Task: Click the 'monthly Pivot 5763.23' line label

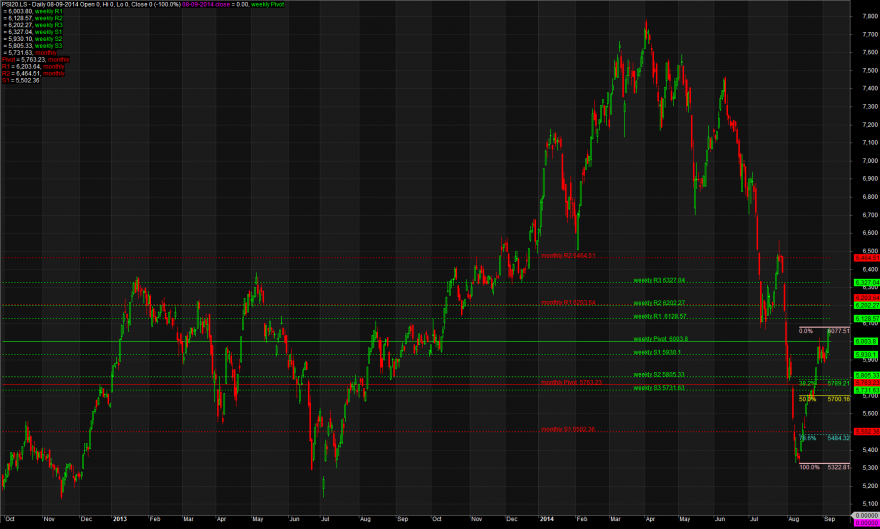Action: 571,382
